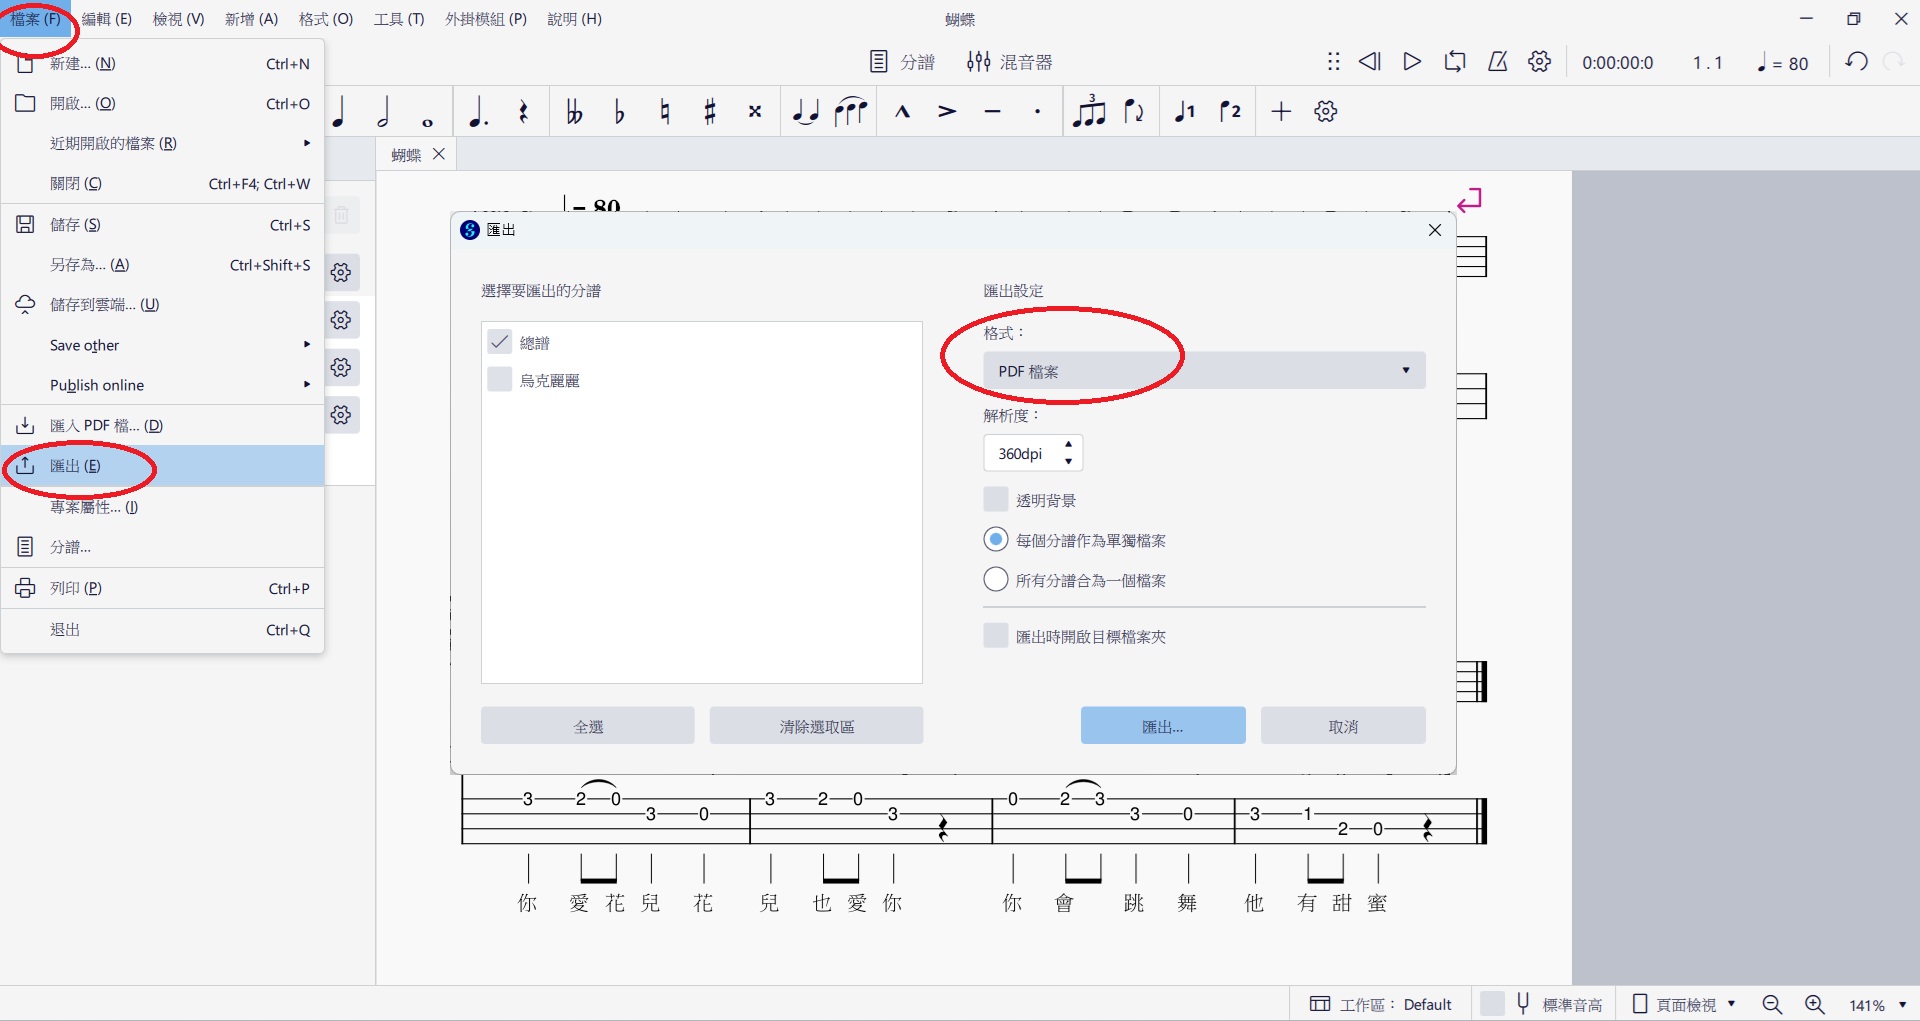Click the tuplet icon in the note toolbar
1920x1021 pixels.
click(x=1088, y=112)
